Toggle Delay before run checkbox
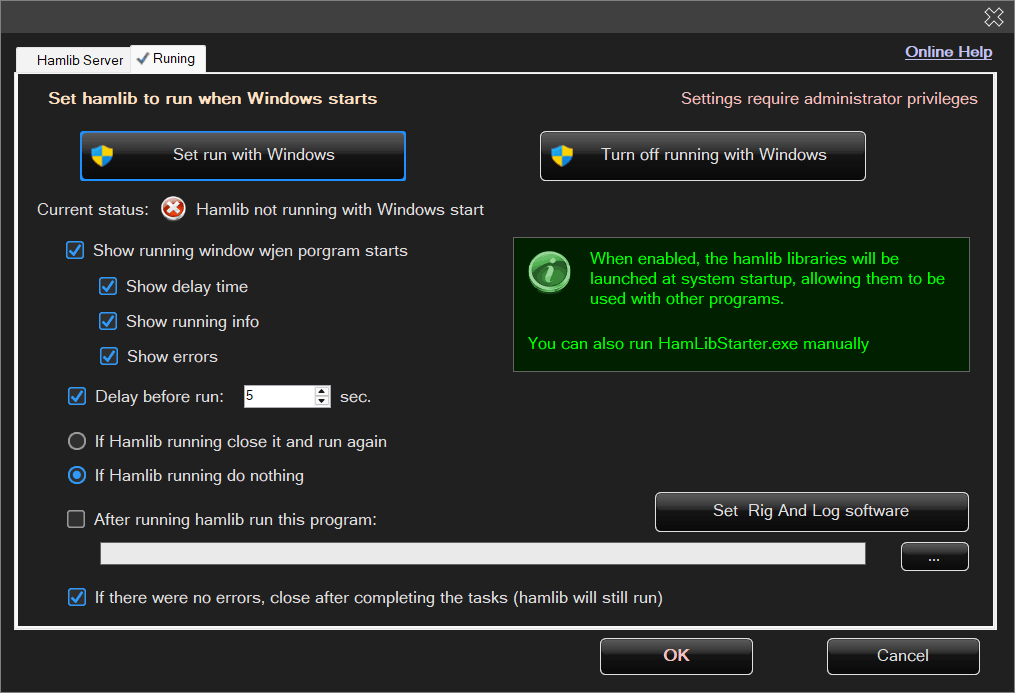The image size is (1015, 693). click(76, 397)
